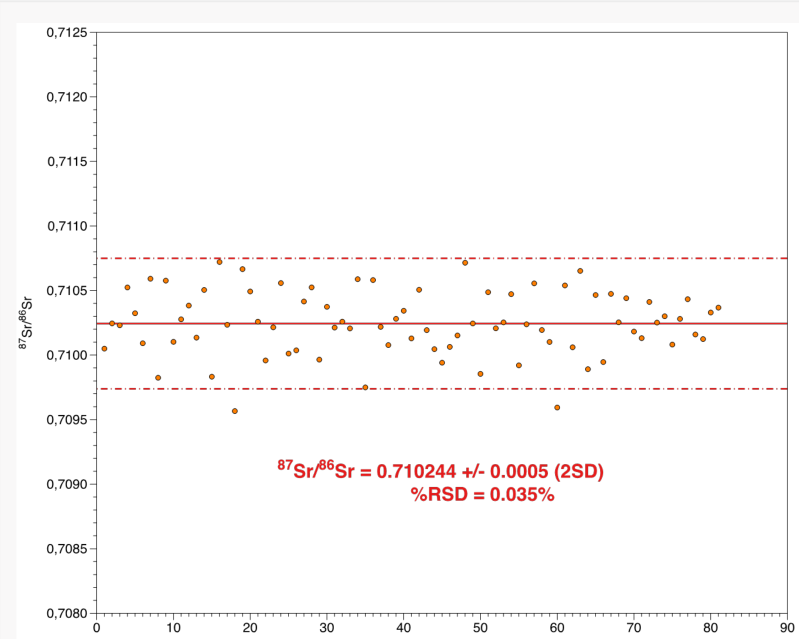Click the first orange data point at run 1
Viewport: 799px width, 639px height.
104,349
